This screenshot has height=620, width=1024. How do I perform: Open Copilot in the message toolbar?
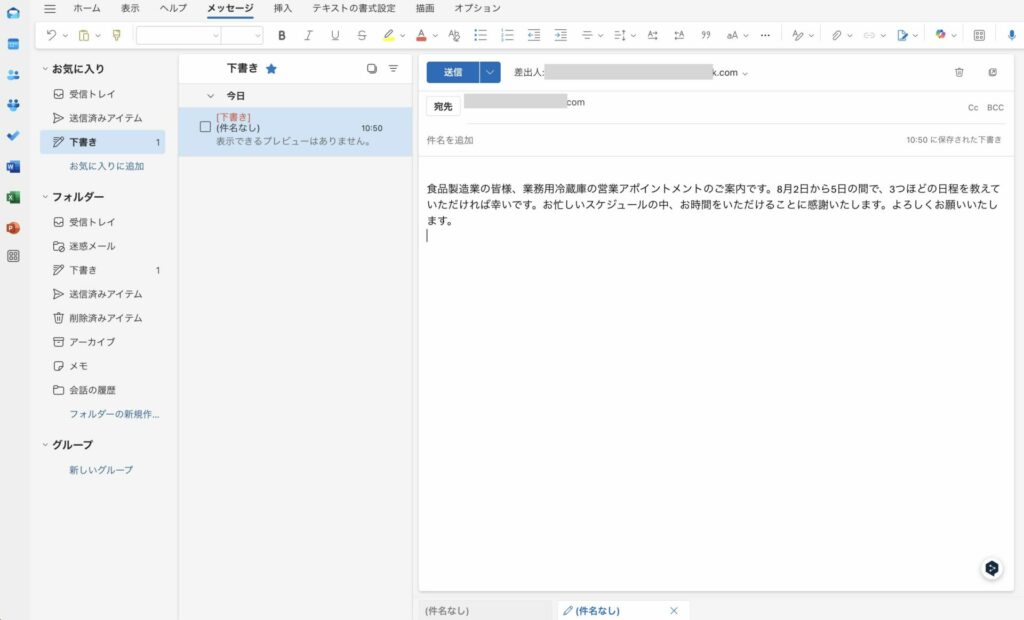(941, 35)
